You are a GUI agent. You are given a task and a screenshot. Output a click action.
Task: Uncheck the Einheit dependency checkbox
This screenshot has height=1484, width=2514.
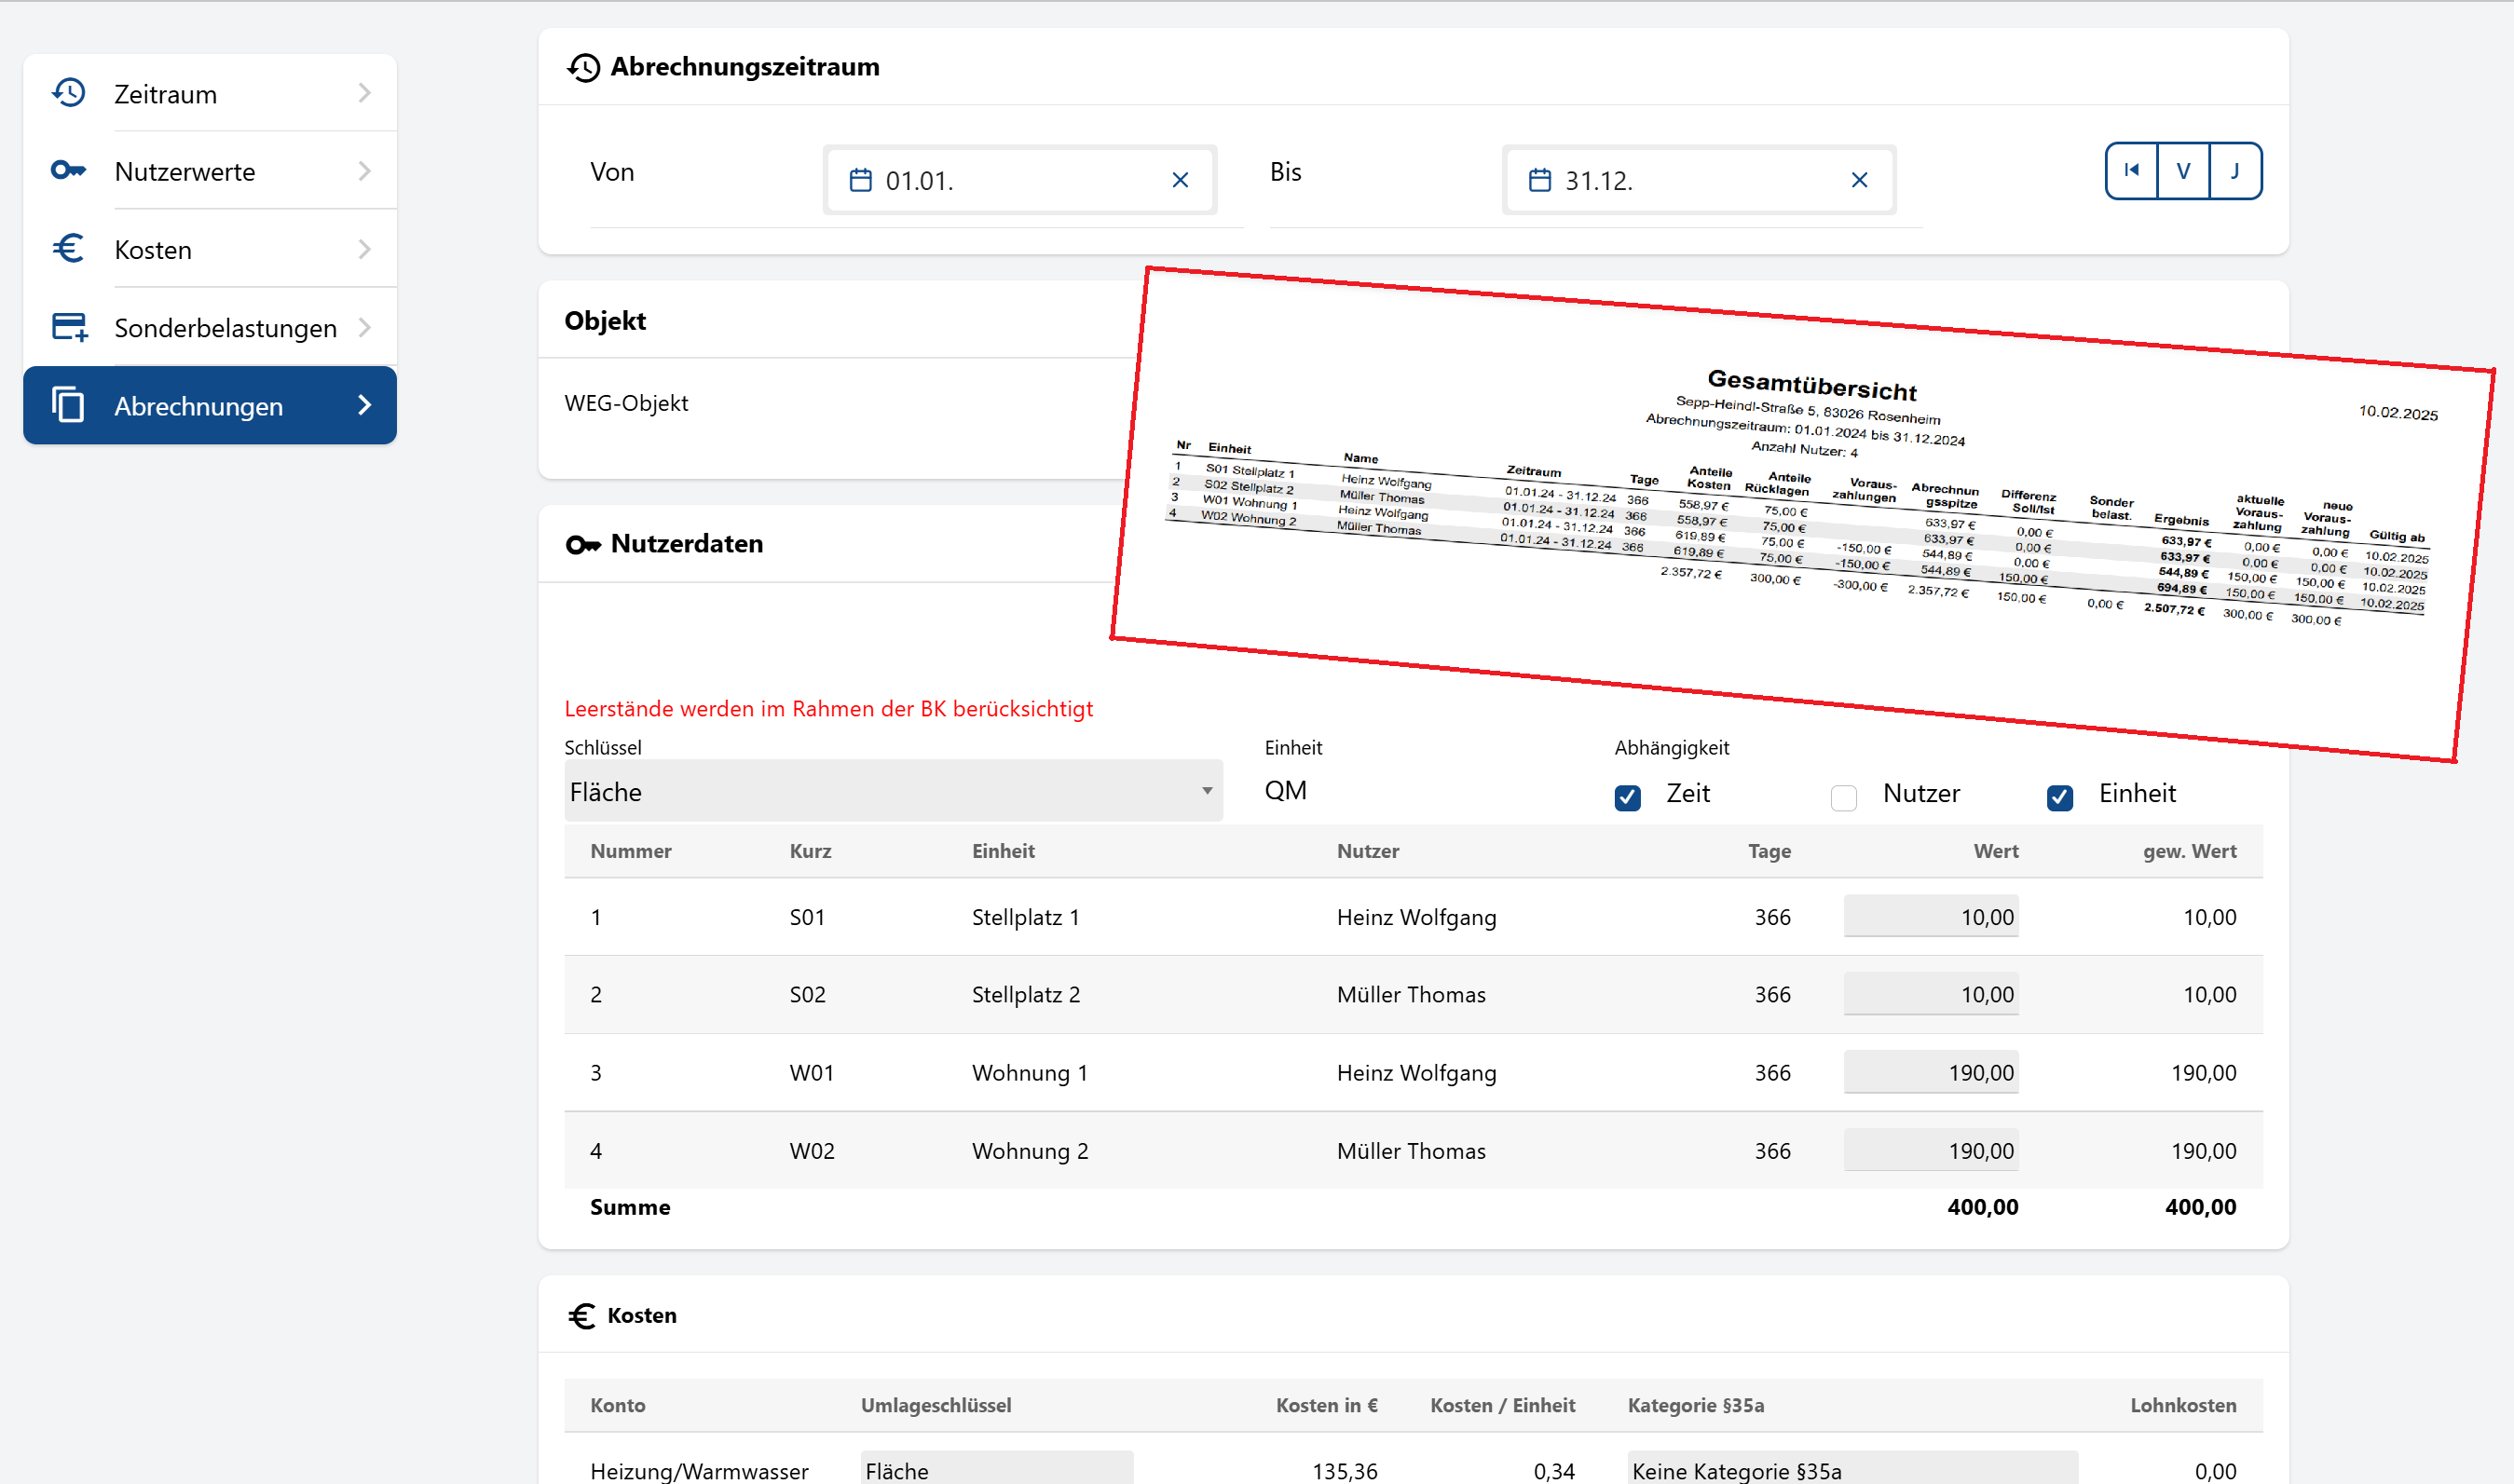tap(2059, 797)
